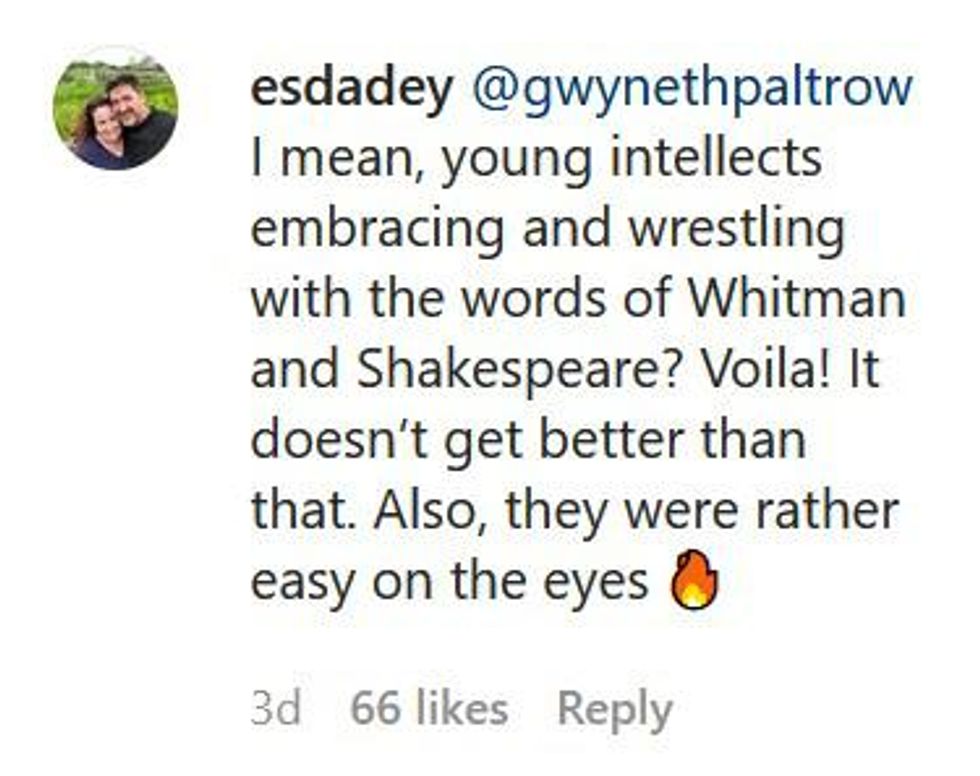Reply to esdadey's comment
980x776 pixels.
[614, 710]
